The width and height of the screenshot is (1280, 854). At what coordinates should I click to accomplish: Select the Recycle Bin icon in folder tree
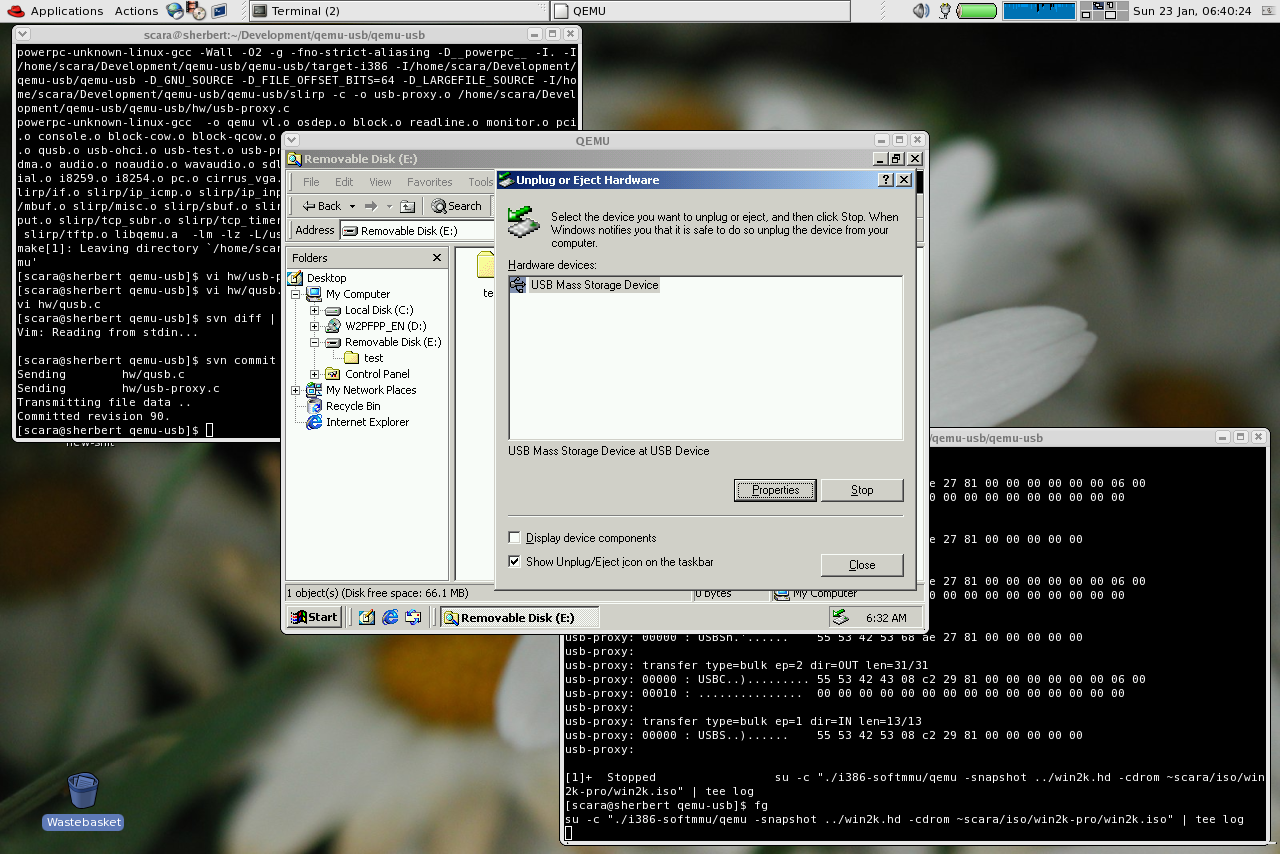pyautogui.click(x=313, y=406)
